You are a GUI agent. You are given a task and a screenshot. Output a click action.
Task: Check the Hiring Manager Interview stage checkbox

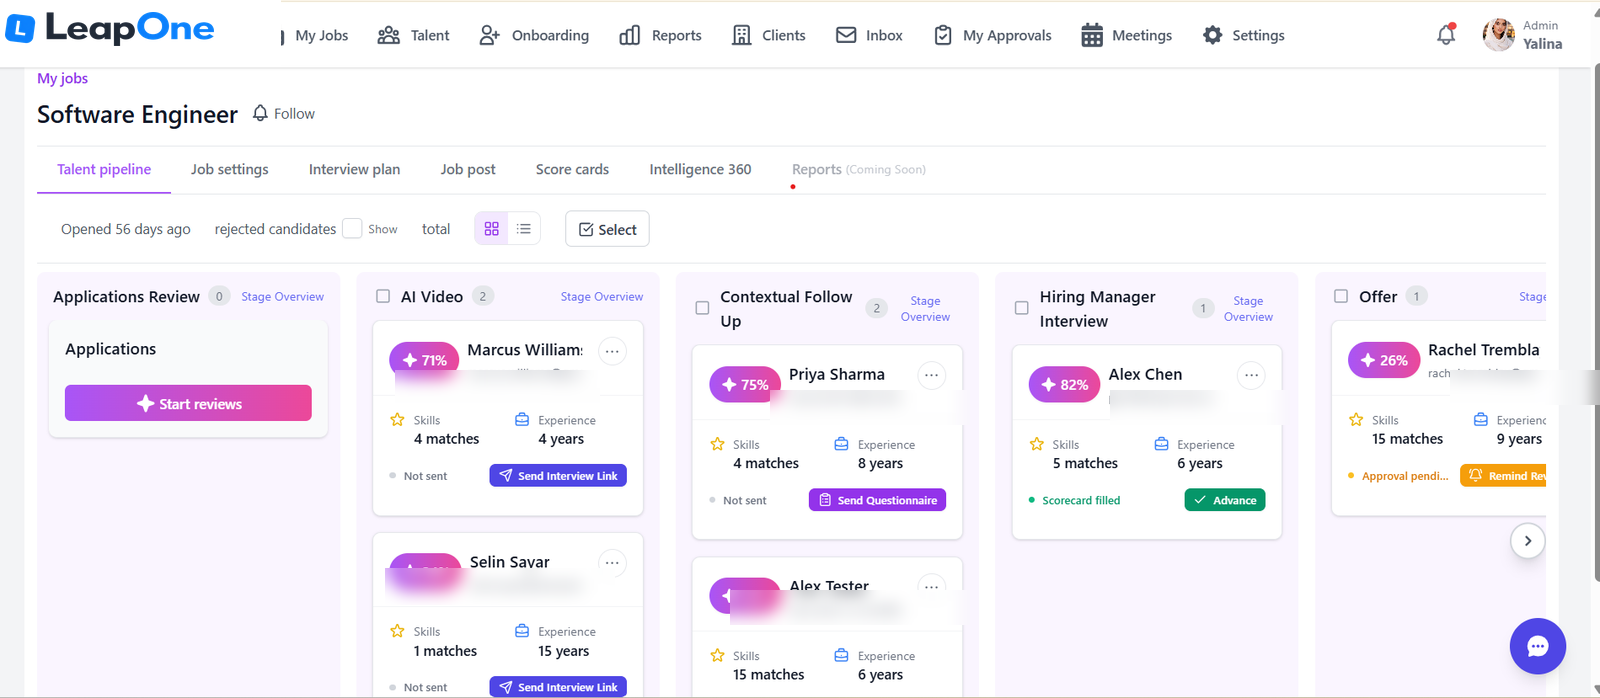pyautogui.click(x=1022, y=308)
